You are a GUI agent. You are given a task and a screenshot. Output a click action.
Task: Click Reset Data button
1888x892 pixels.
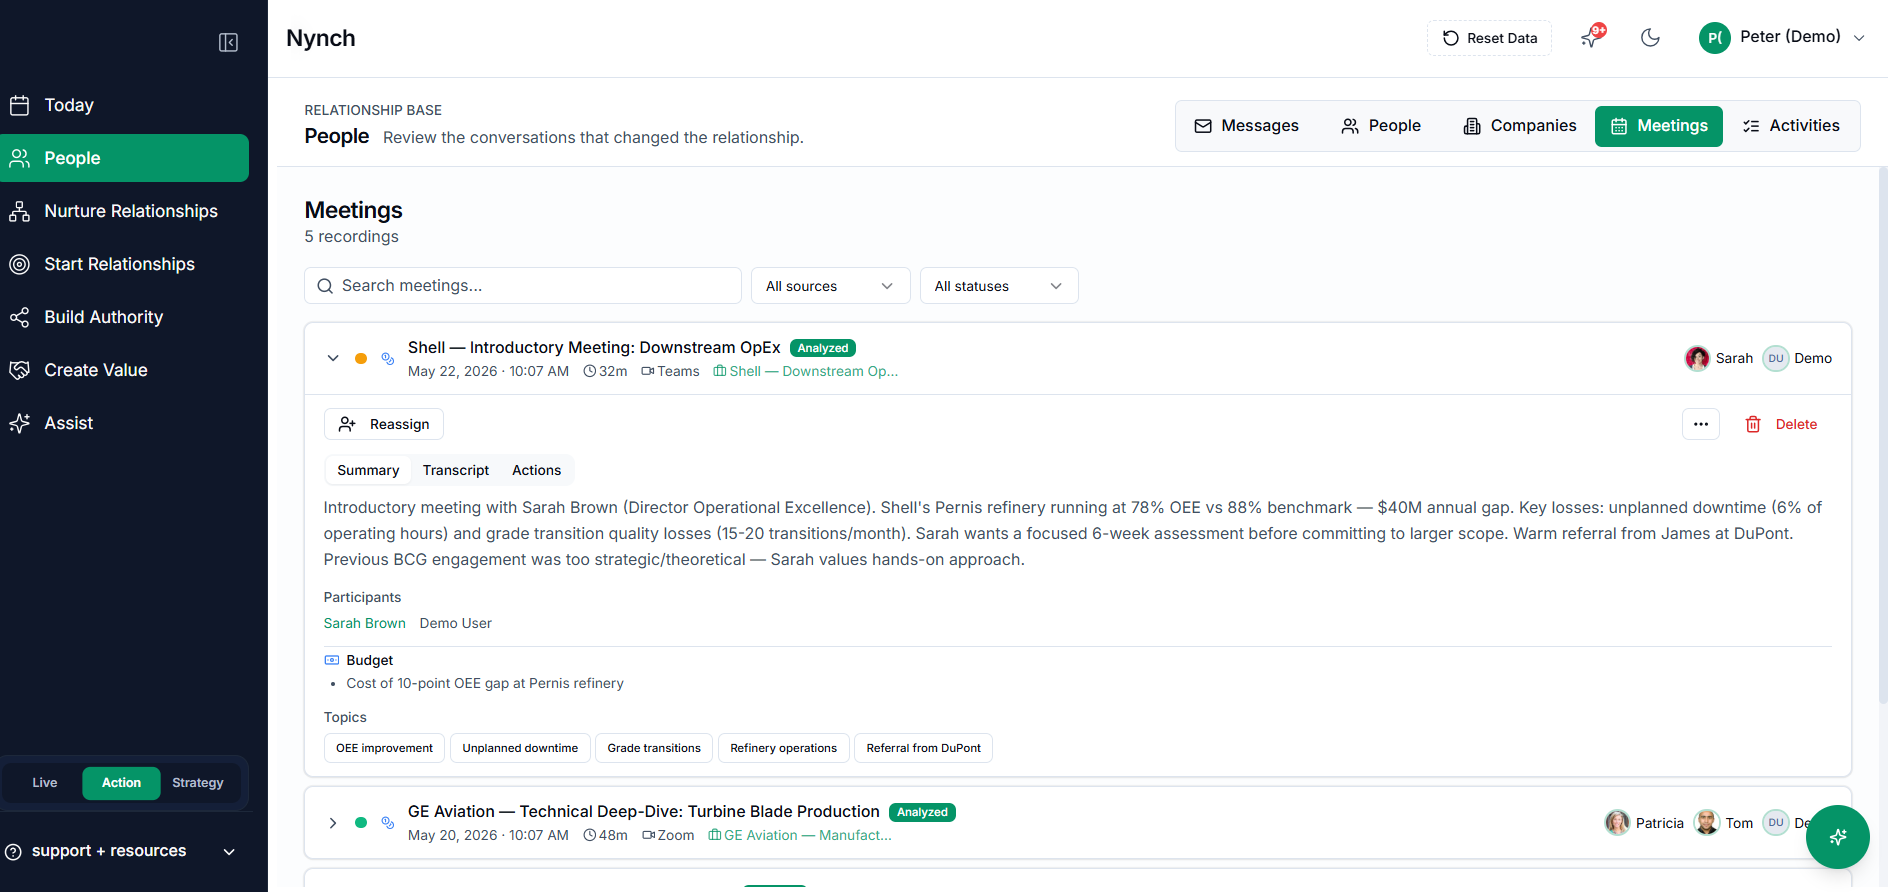click(1489, 38)
